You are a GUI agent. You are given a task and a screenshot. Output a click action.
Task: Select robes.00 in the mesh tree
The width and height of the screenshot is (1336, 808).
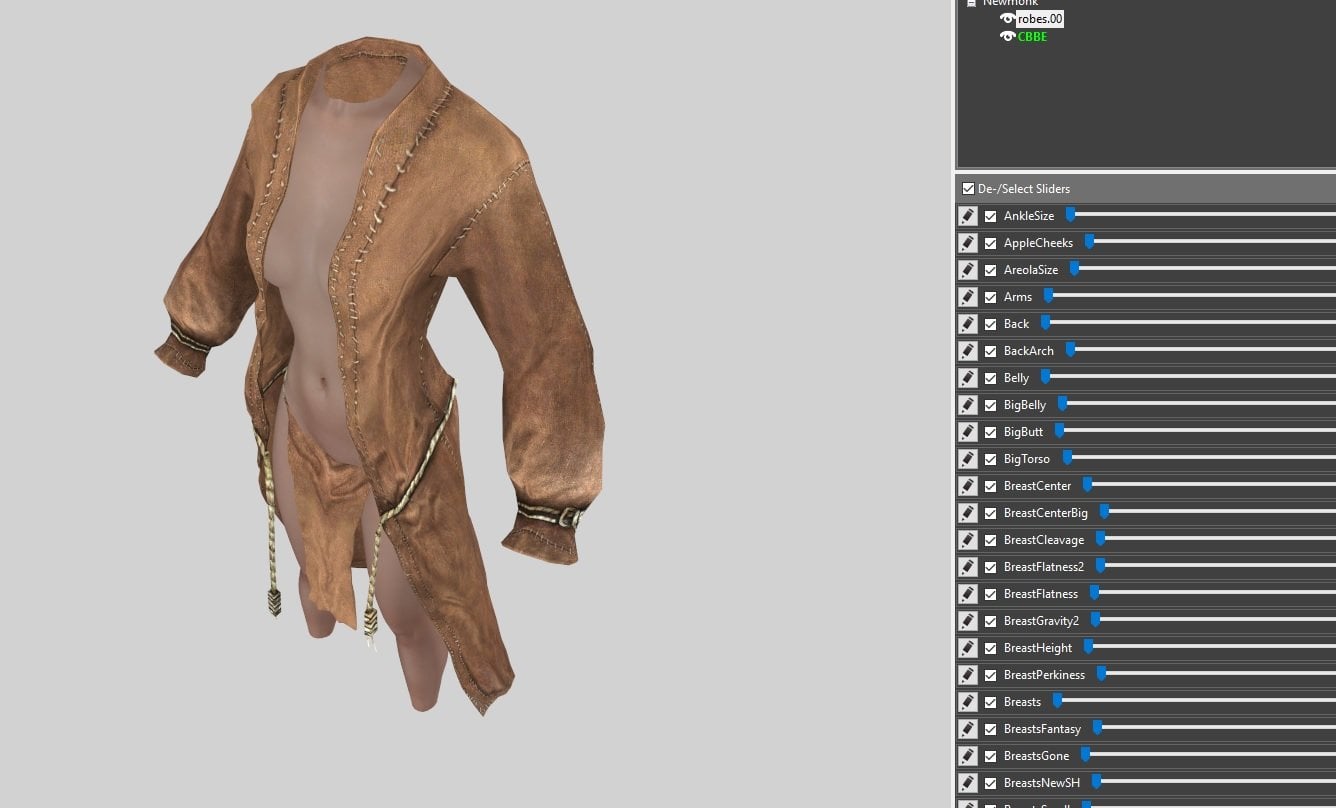(x=1040, y=19)
